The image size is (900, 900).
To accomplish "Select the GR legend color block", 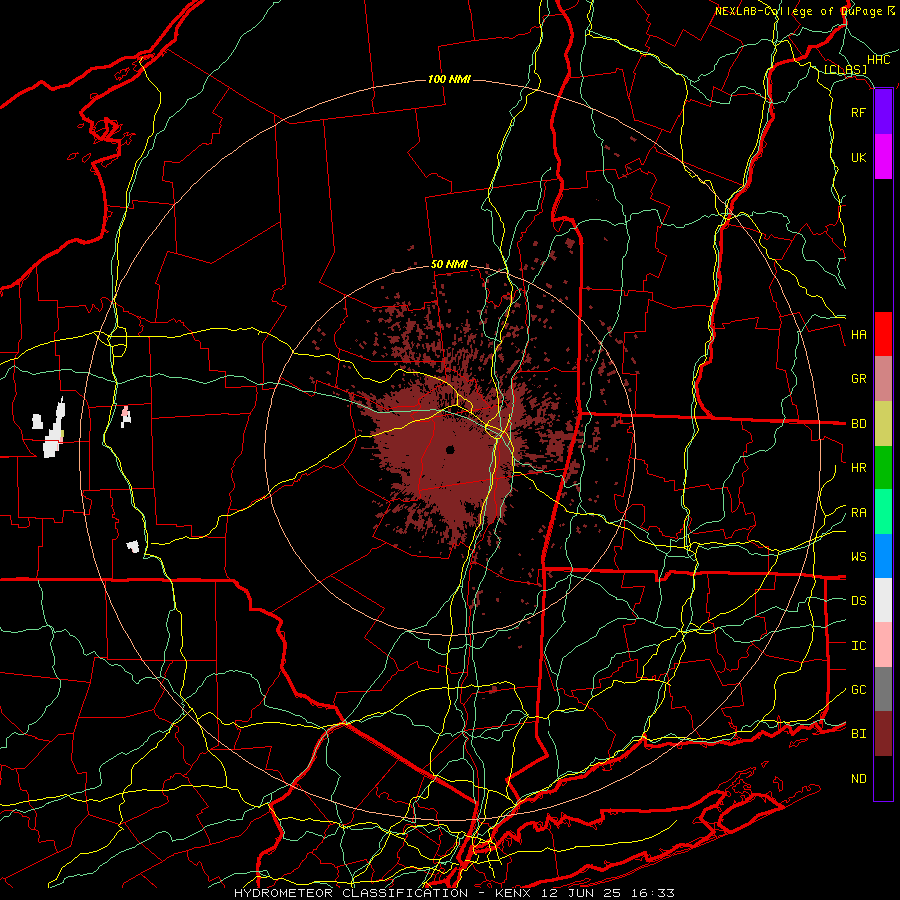I will [883, 379].
